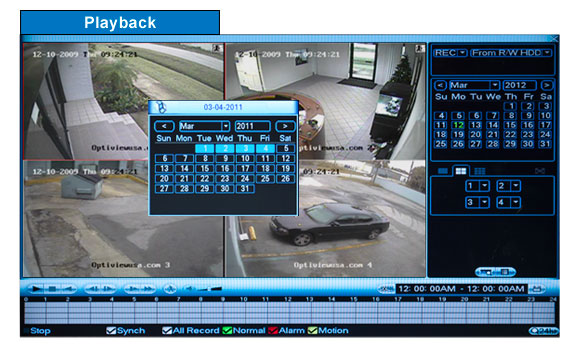Screen dimensions: 580x360
Task: Switch to single-channel view tab
Action: click(443, 171)
